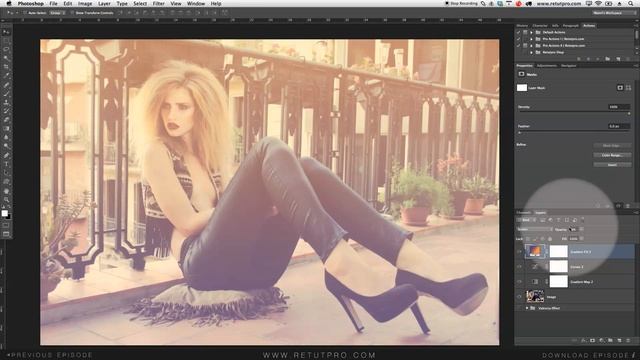Select the Crop tool

pos(6,66)
